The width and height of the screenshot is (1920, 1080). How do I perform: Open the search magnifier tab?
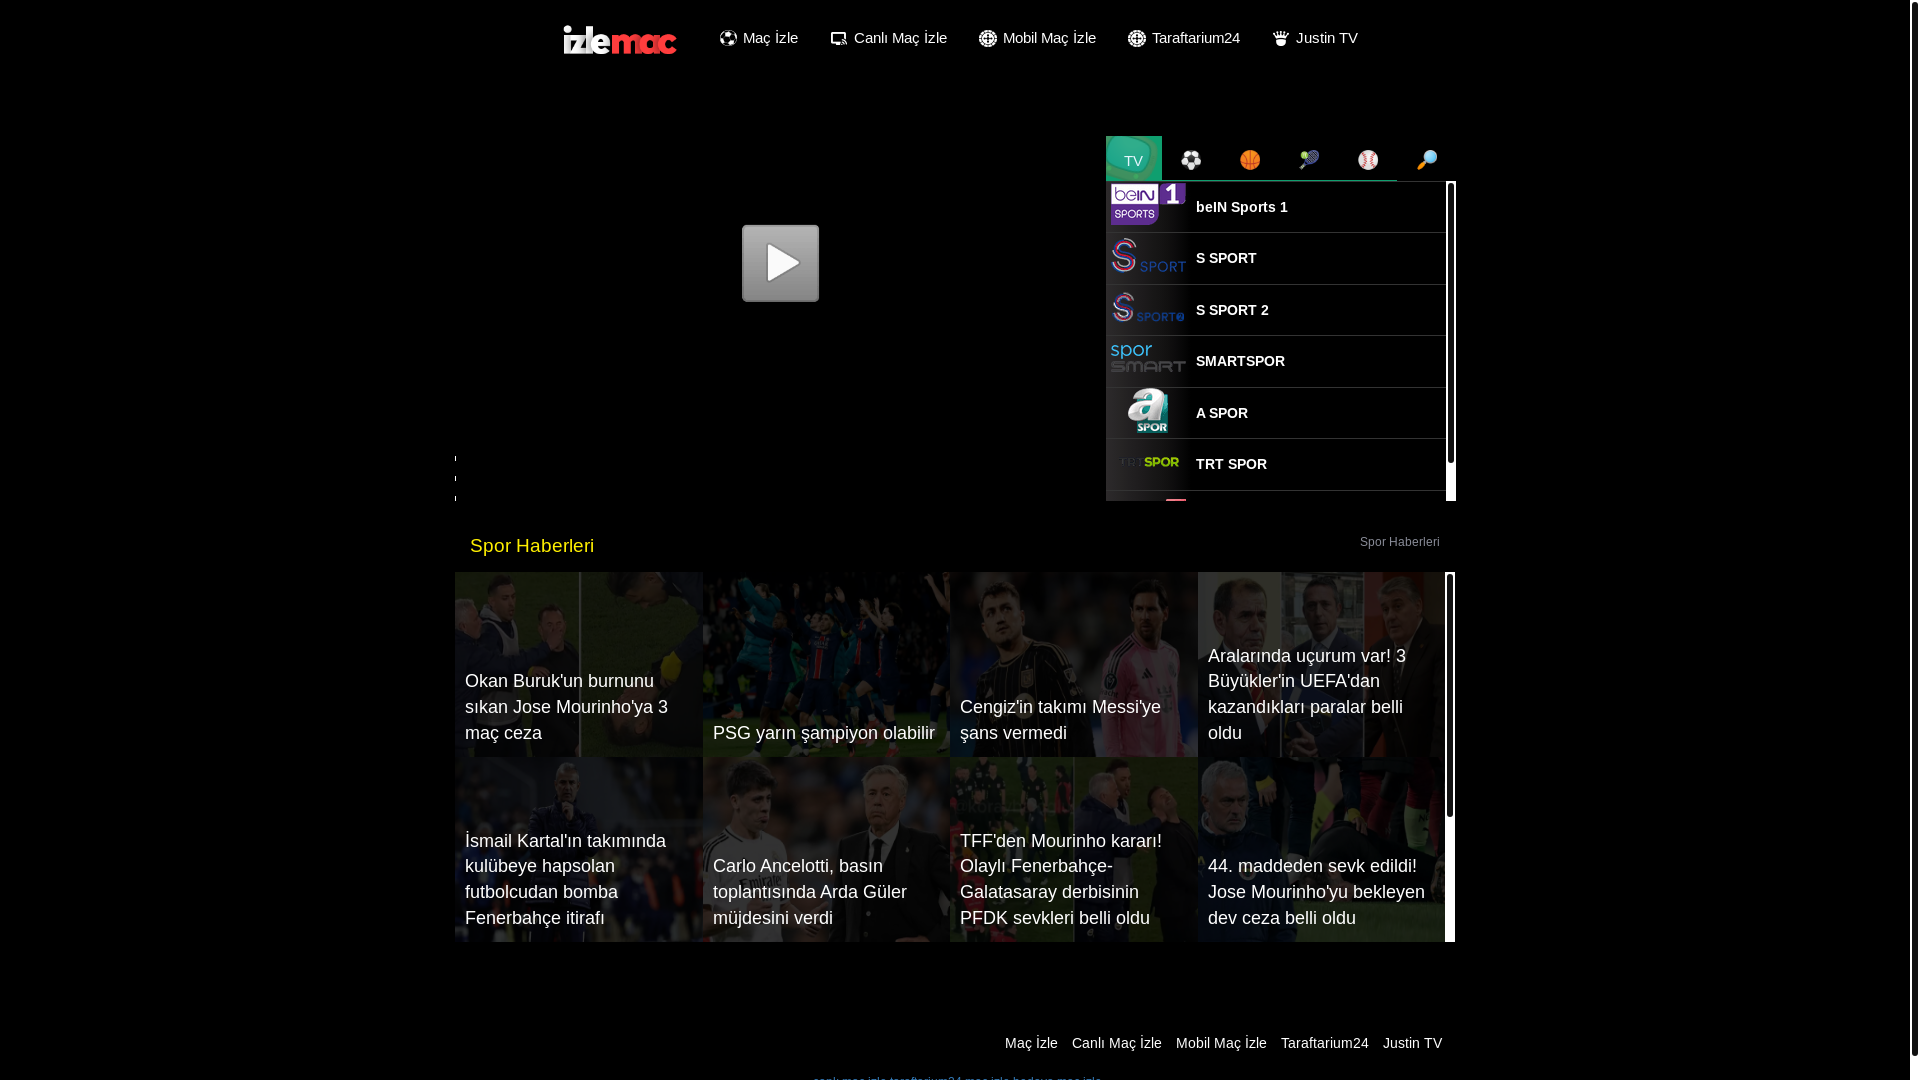(1427, 160)
